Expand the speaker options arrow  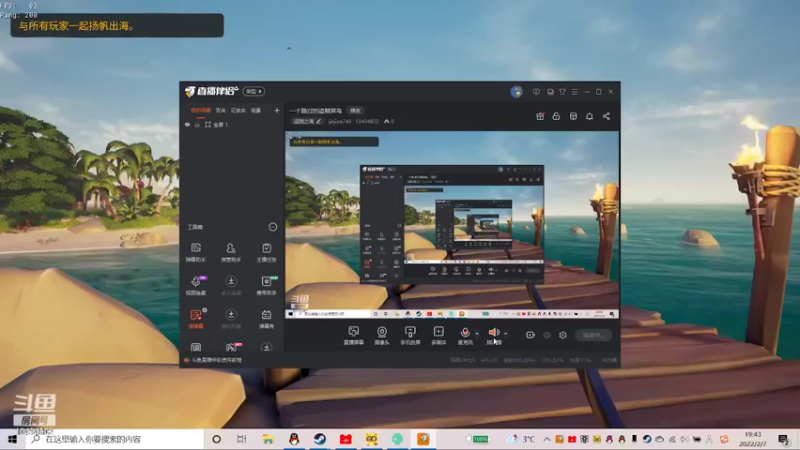tap(506, 334)
